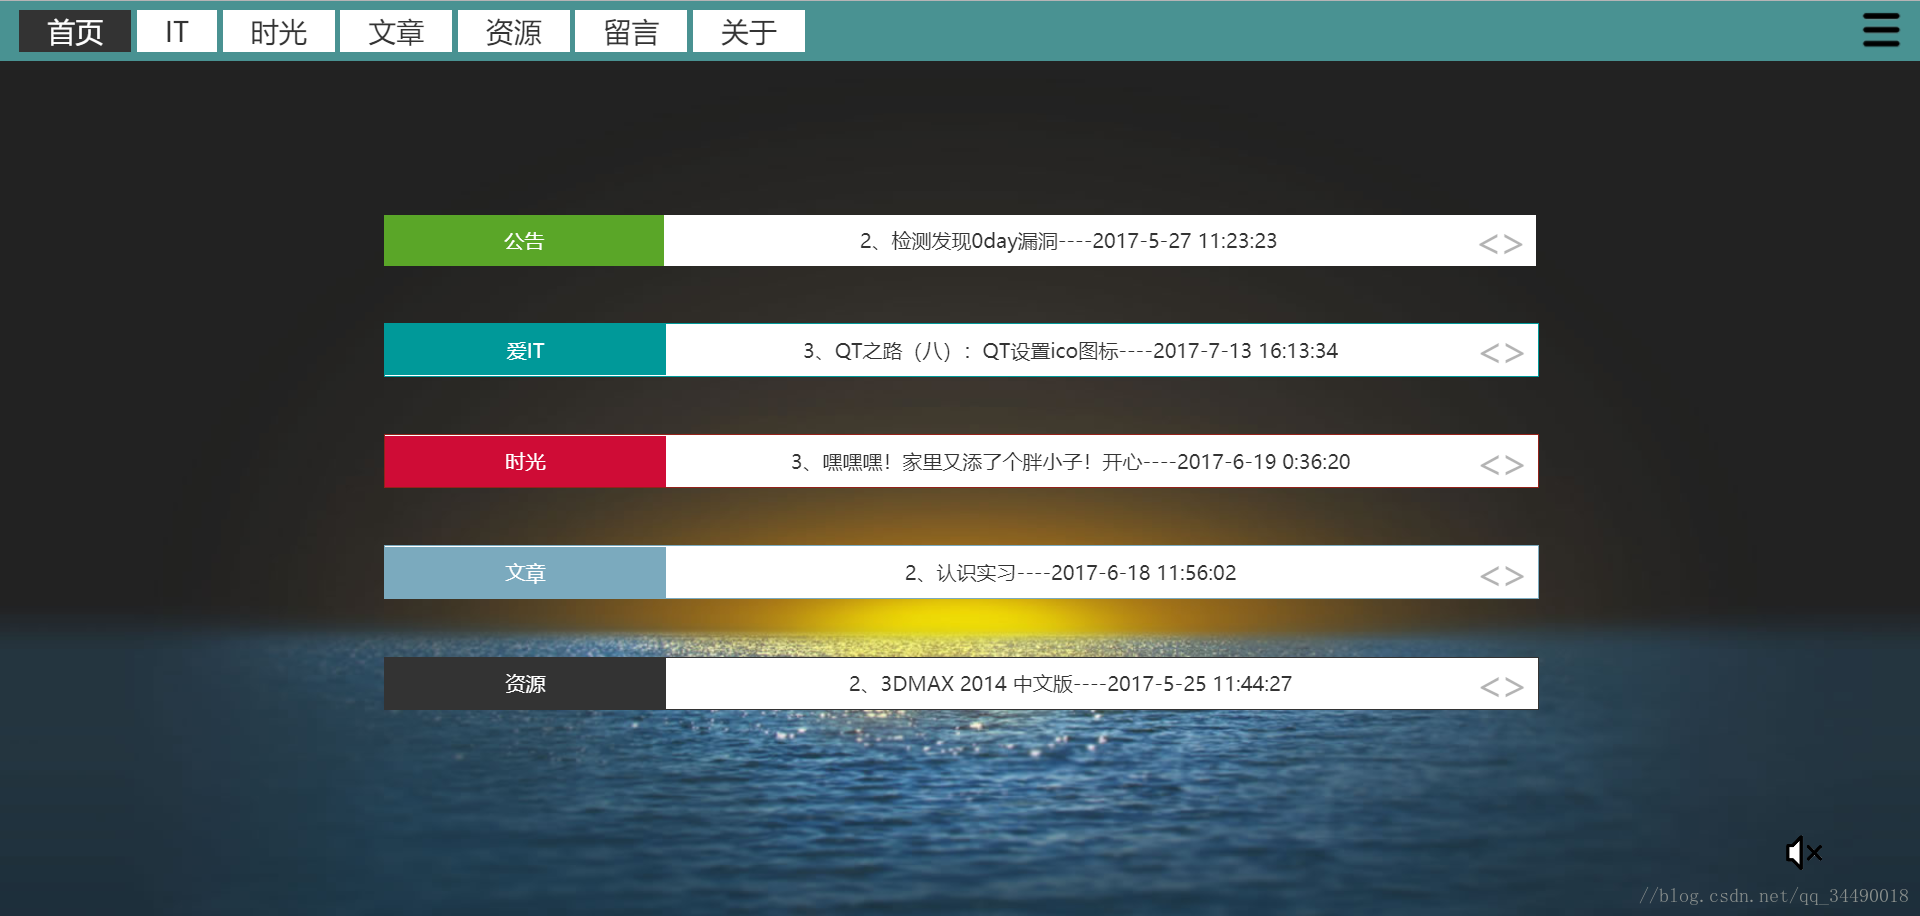This screenshot has height=916, width=1920.
Task: Open the 留言 nav tab
Action: click(631, 31)
